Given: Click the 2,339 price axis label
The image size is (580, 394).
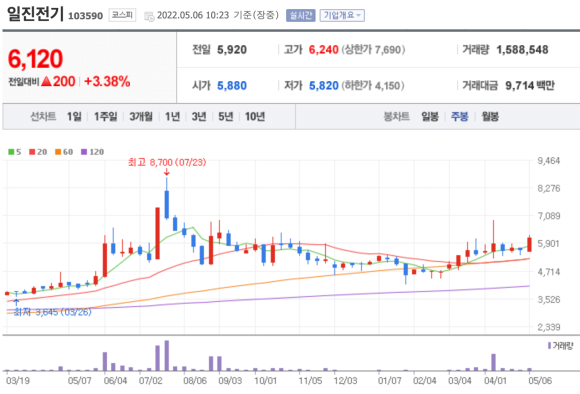Looking at the screenshot, I should click(x=549, y=327).
